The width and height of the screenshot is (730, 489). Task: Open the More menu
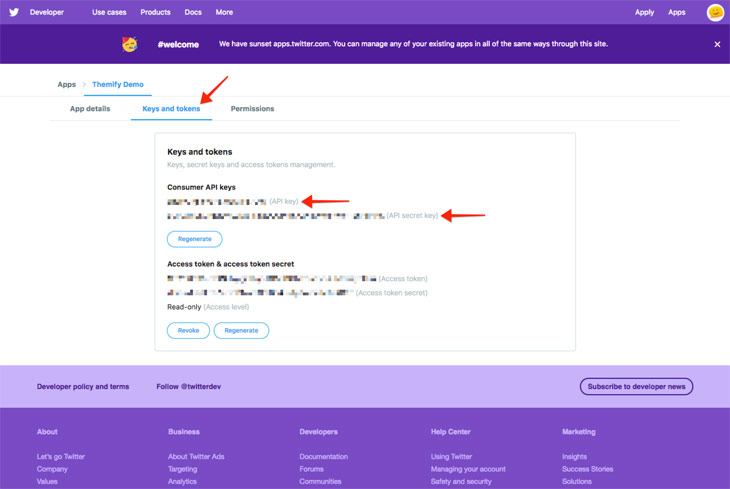[224, 12]
